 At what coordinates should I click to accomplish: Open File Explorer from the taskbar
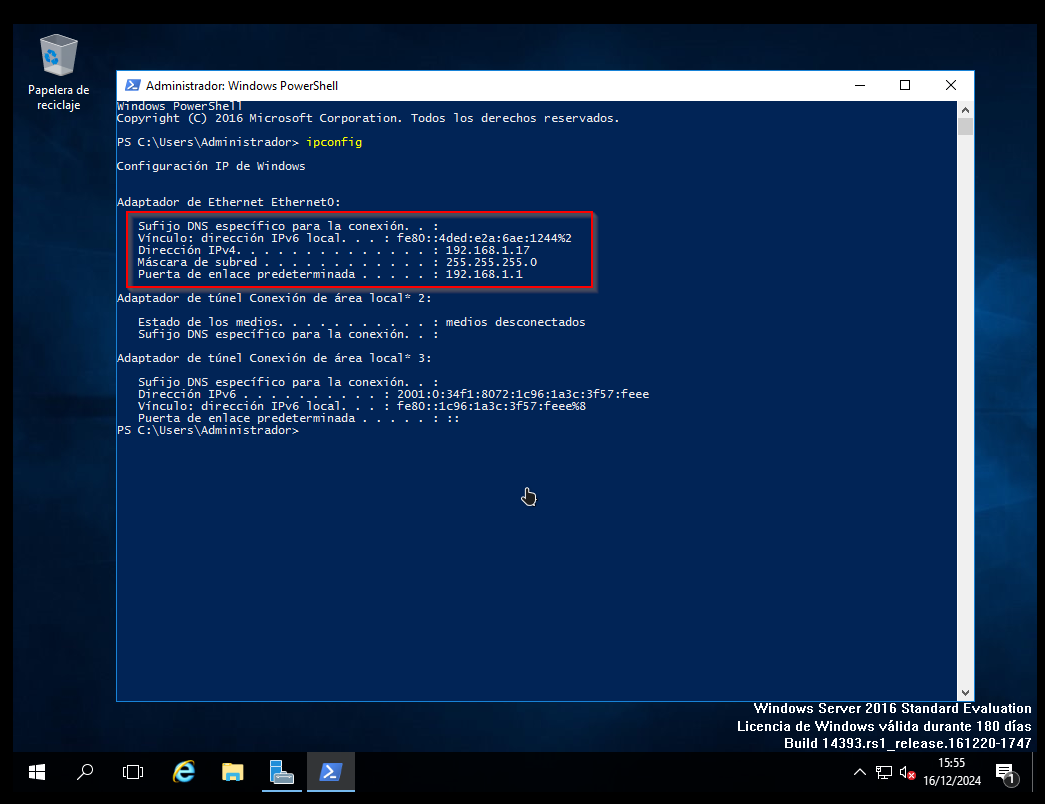tap(233, 772)
